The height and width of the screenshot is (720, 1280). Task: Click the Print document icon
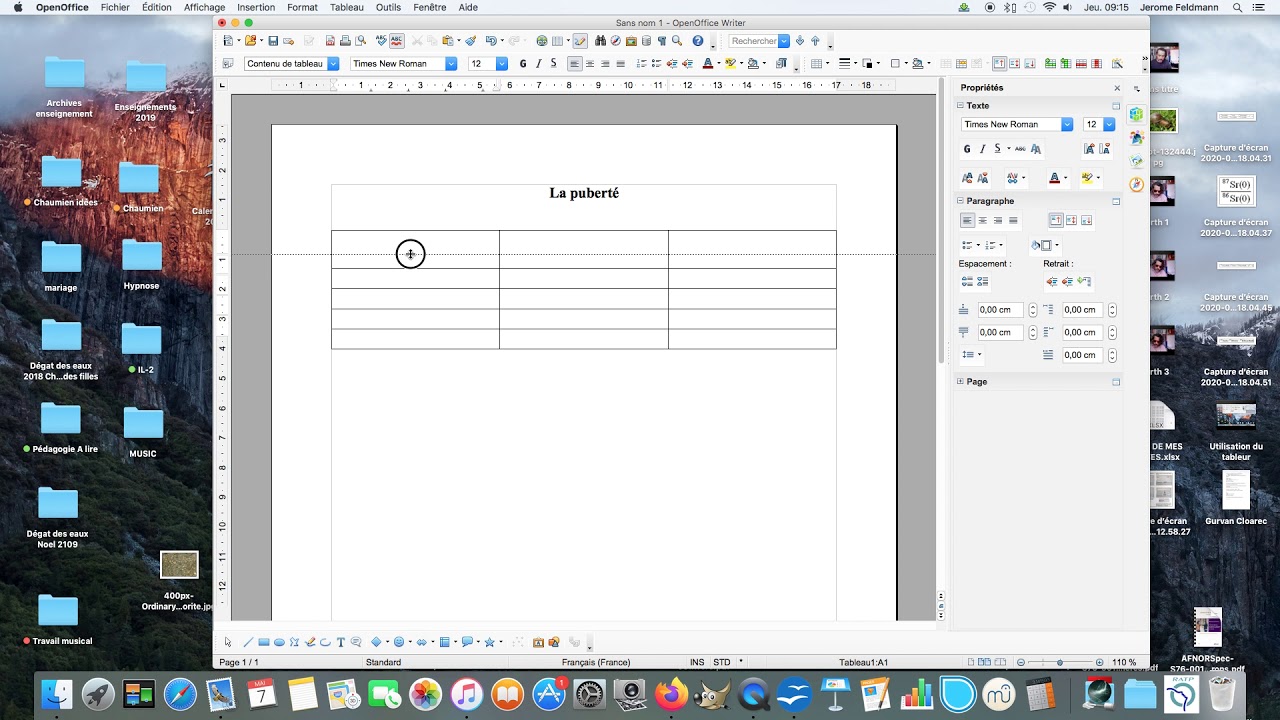point(345,41)
